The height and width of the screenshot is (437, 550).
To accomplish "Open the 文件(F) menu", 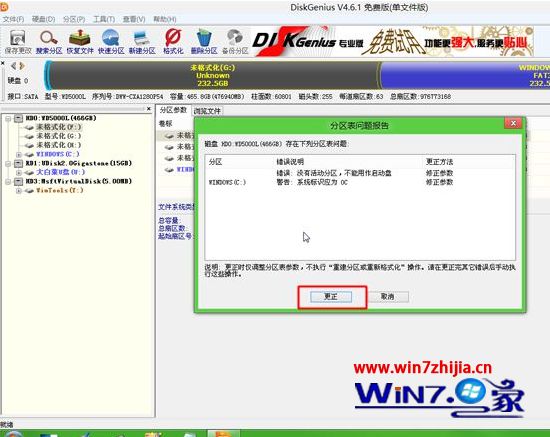I will click(13, 19).
